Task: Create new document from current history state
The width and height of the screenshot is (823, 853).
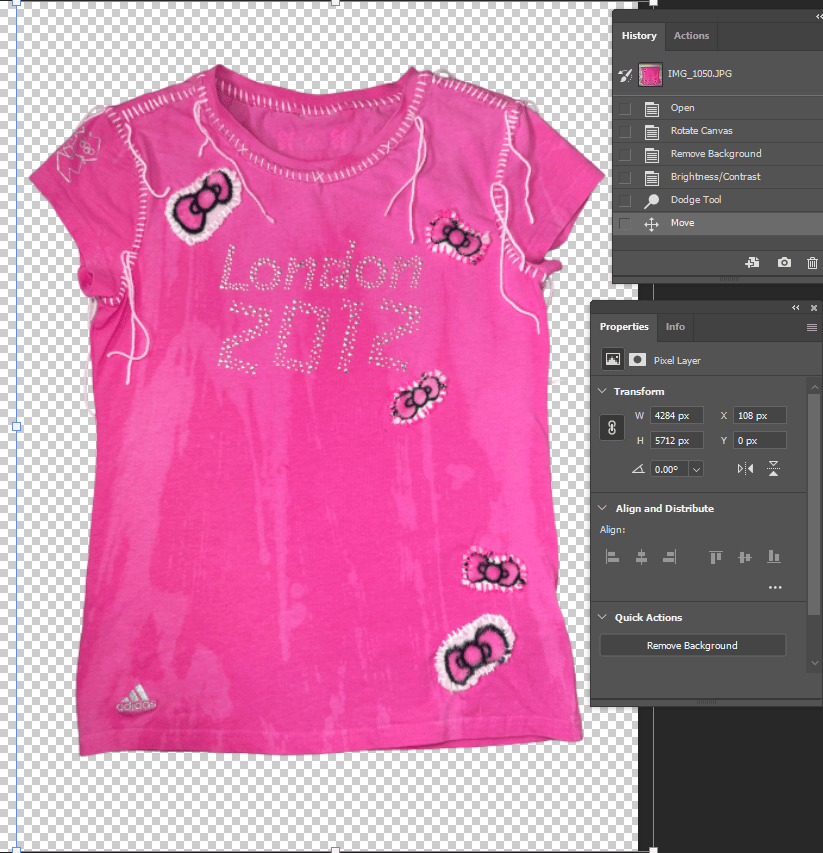Action: coord(752,263)
